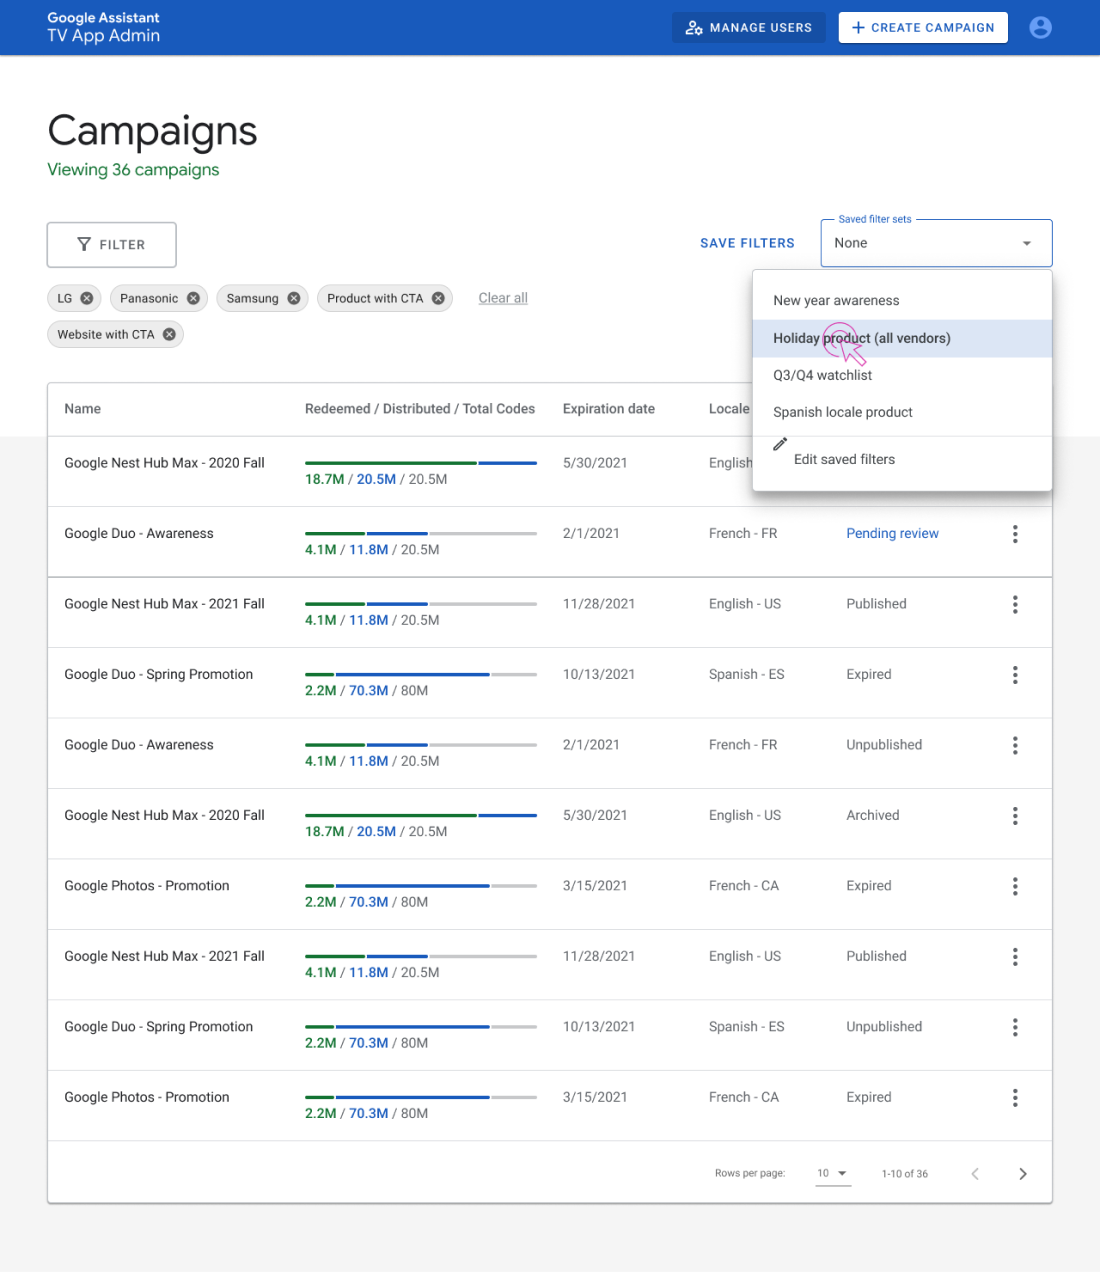Go to the previous page of campaigns
1100x1272 pixels.
975,1174
